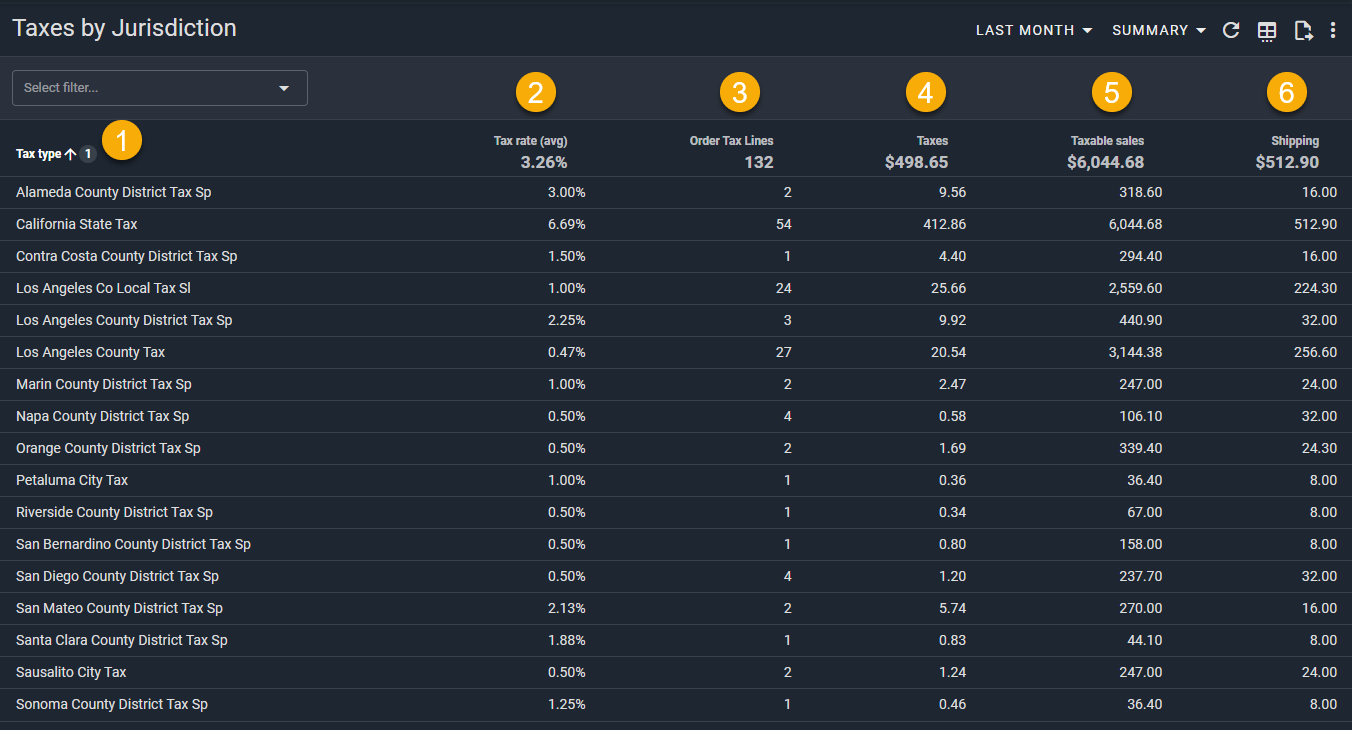The width and height of the screenshot is (1352, 730).
Task: Click the Sausalito City Tax row
Action: 71,672
